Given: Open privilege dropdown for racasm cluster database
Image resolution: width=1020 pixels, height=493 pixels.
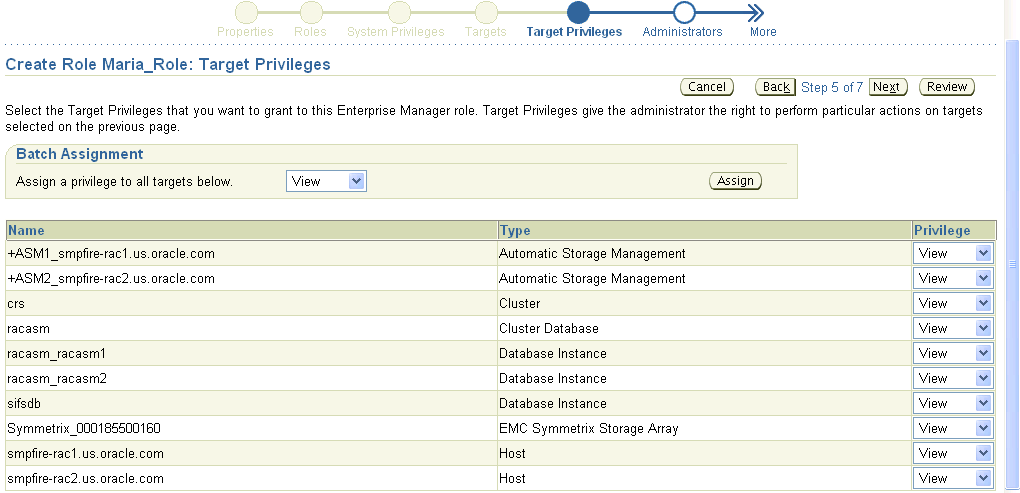Looking at the screenshot, I should [x=953, y=328].
